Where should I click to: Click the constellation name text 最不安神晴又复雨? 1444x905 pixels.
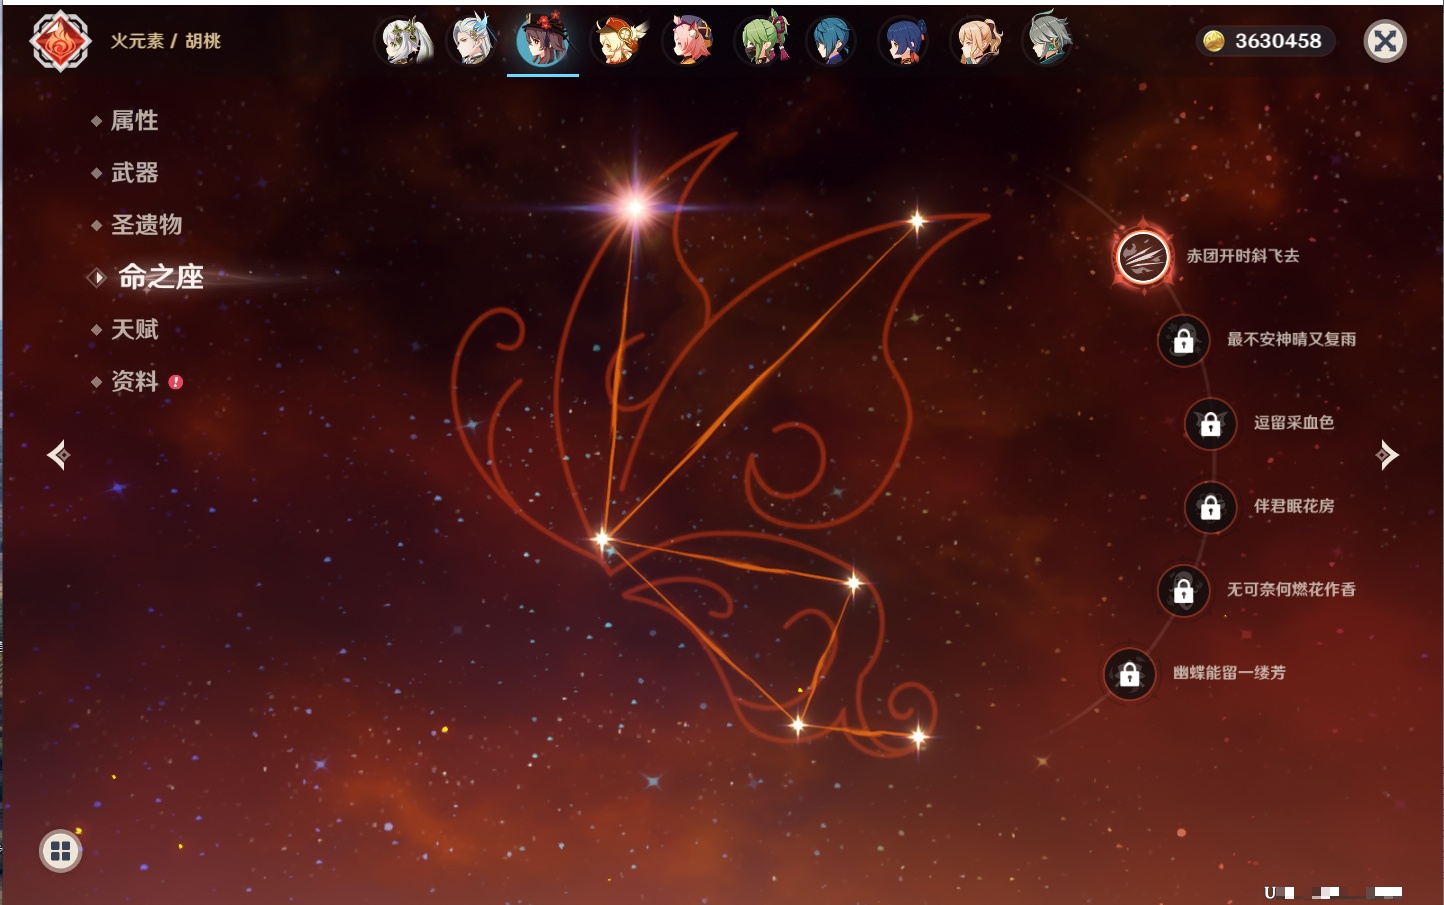[1292, 339]
